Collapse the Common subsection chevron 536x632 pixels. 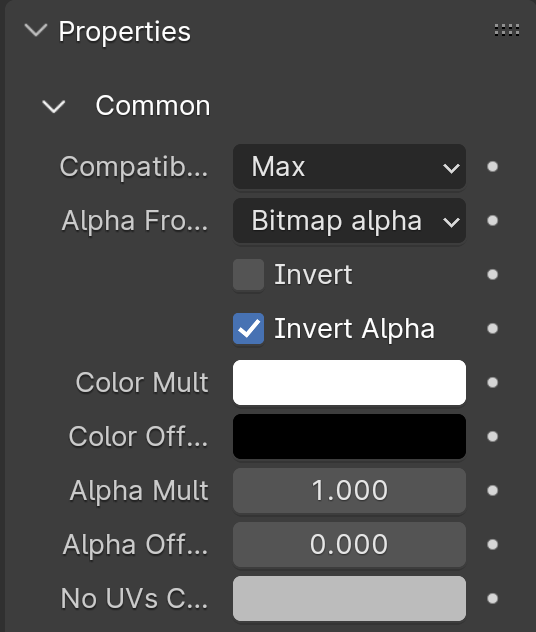(54, 106)
